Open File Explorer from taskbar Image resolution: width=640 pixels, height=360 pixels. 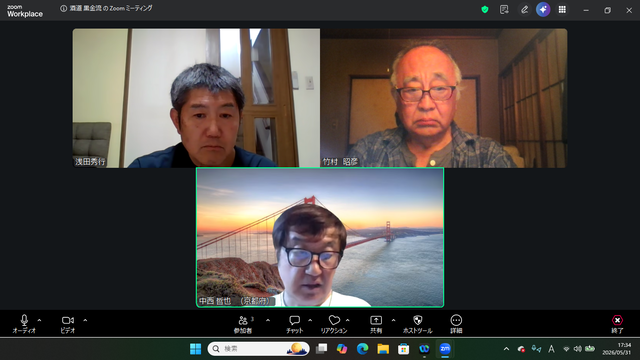click(x=383, y=349)
